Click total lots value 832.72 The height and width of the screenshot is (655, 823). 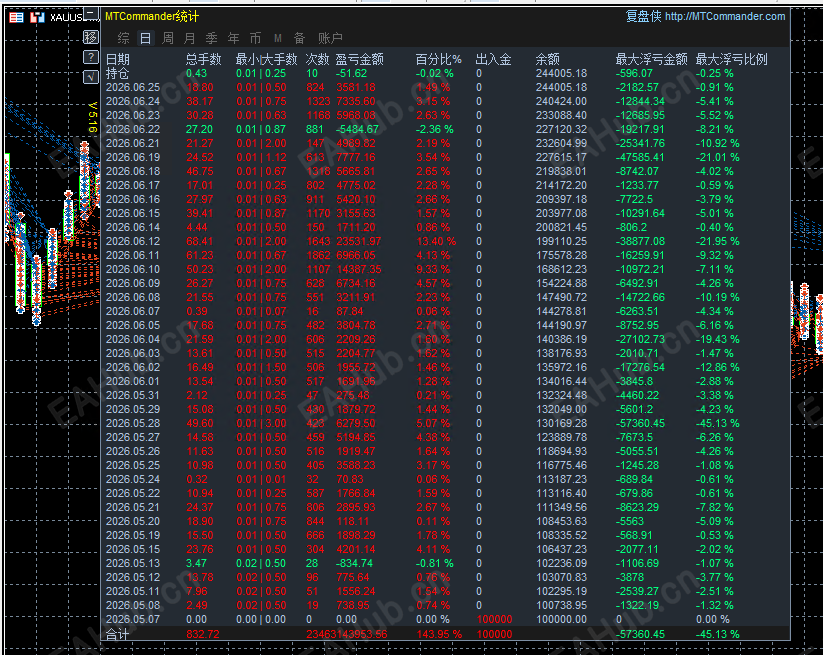(203, 634)
